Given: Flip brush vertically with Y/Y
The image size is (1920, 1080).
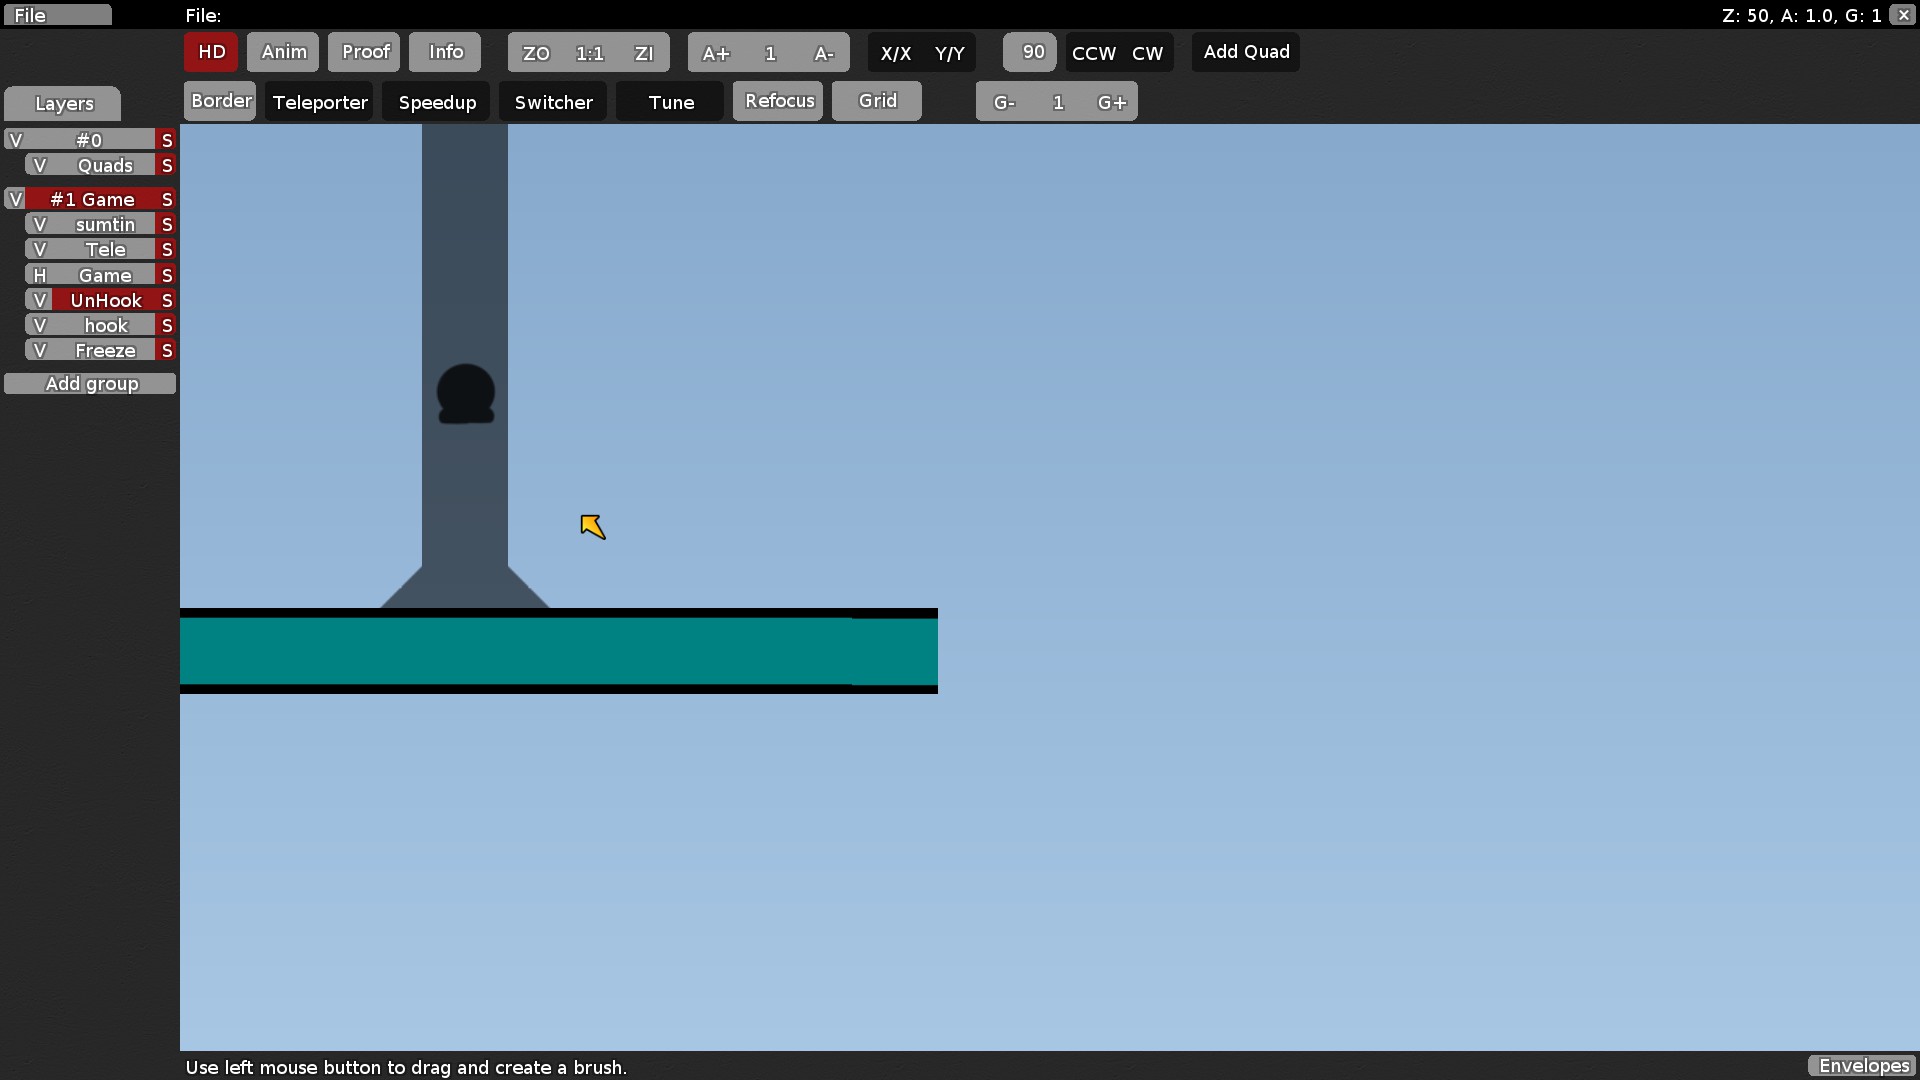Looking at the screenshot, I should tap(949, 53).
